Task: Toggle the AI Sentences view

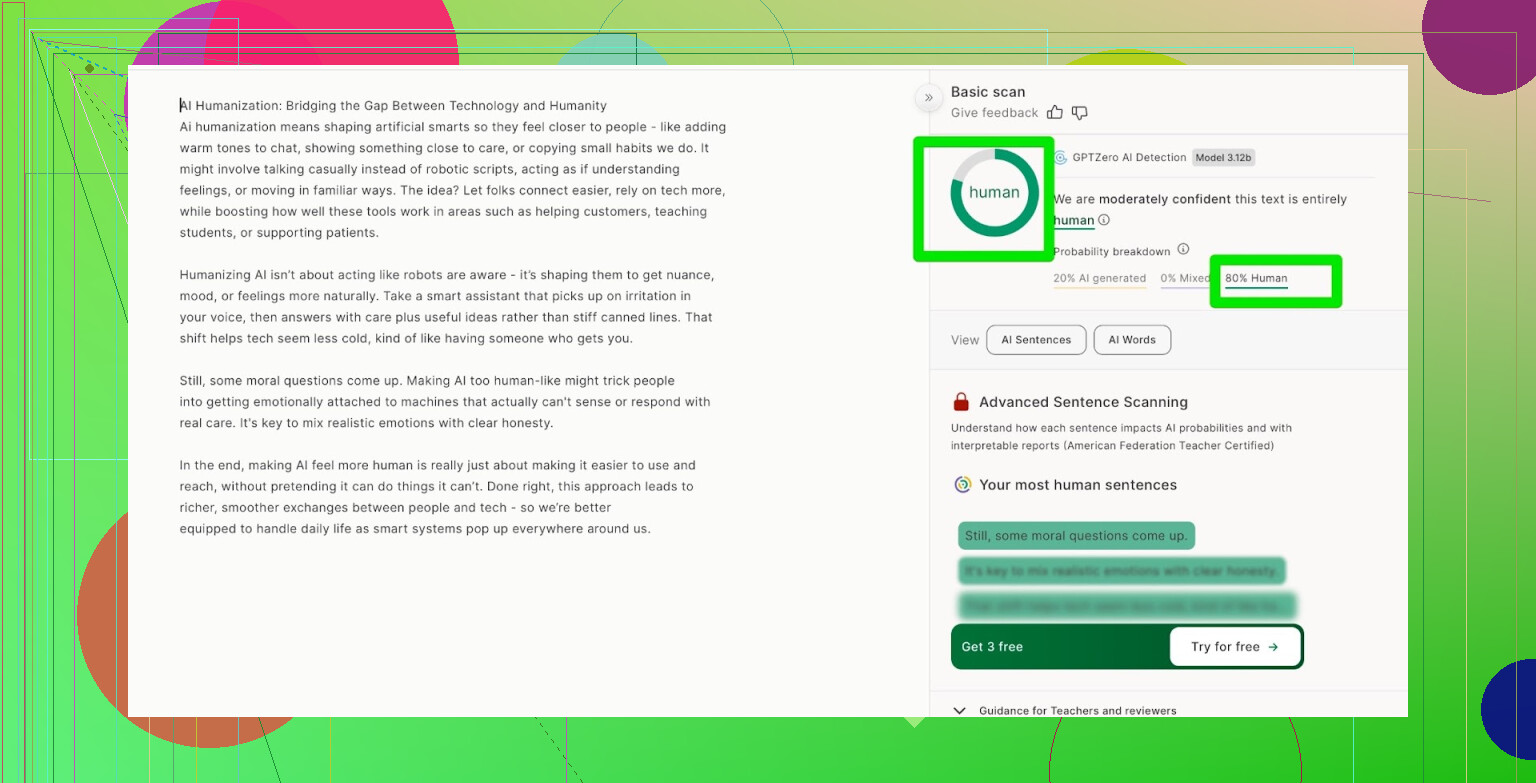Action: 1035,340
